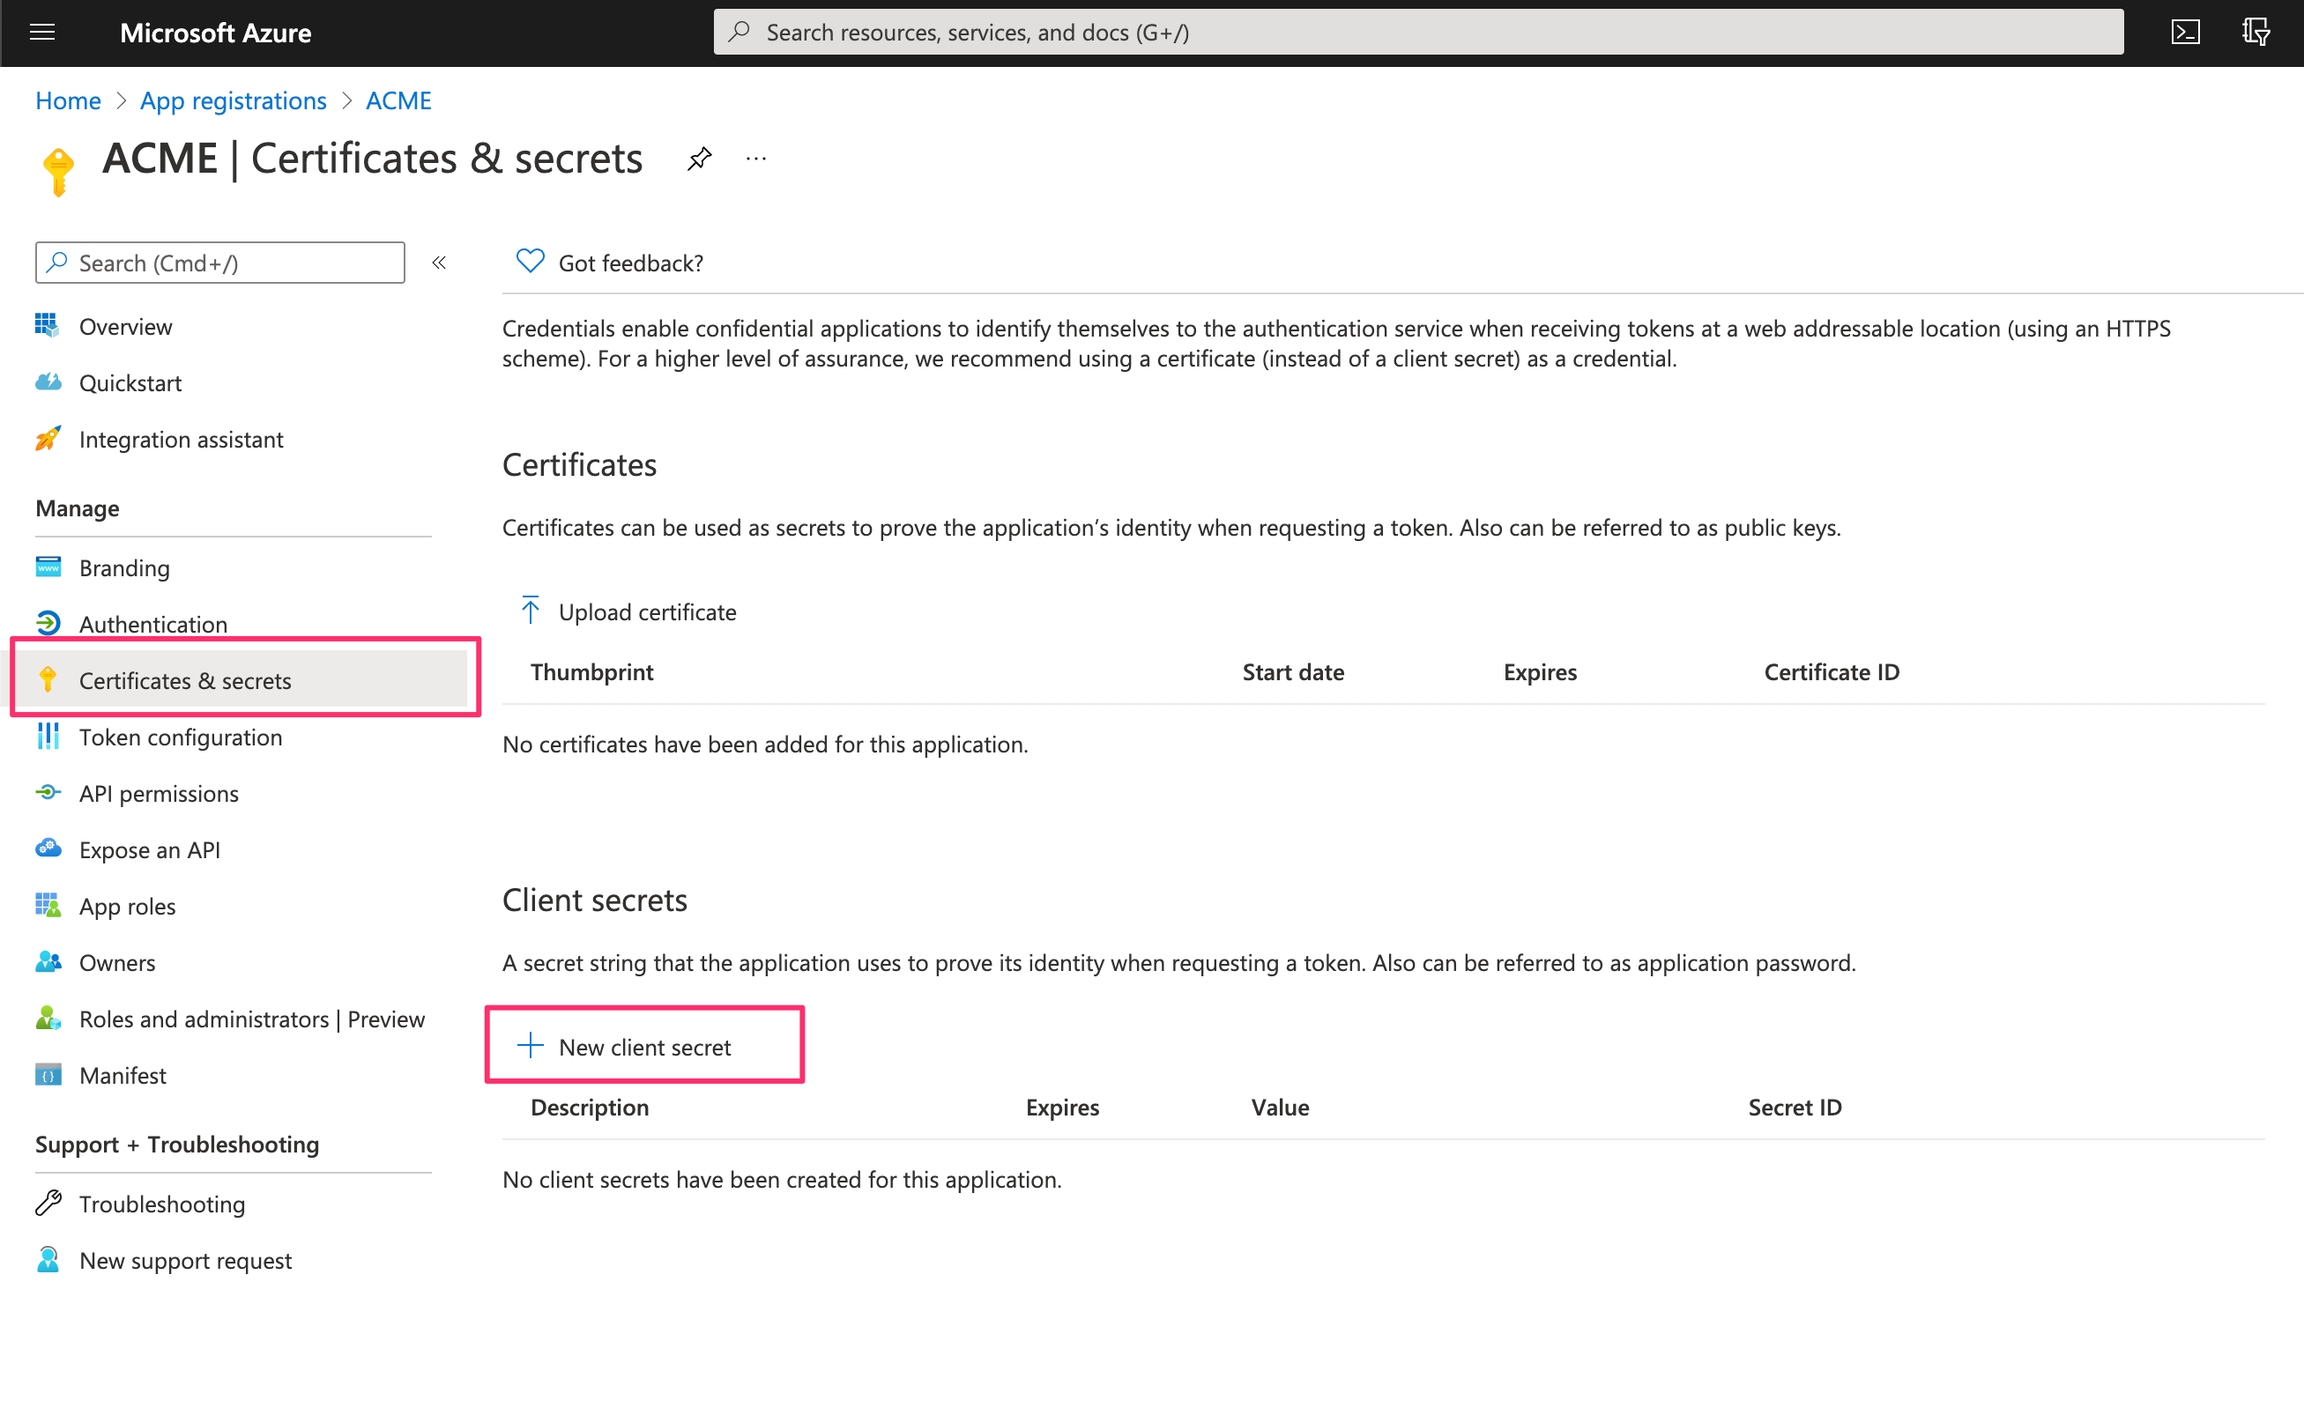Collapse the left navigation sidebar

(439, 263)
